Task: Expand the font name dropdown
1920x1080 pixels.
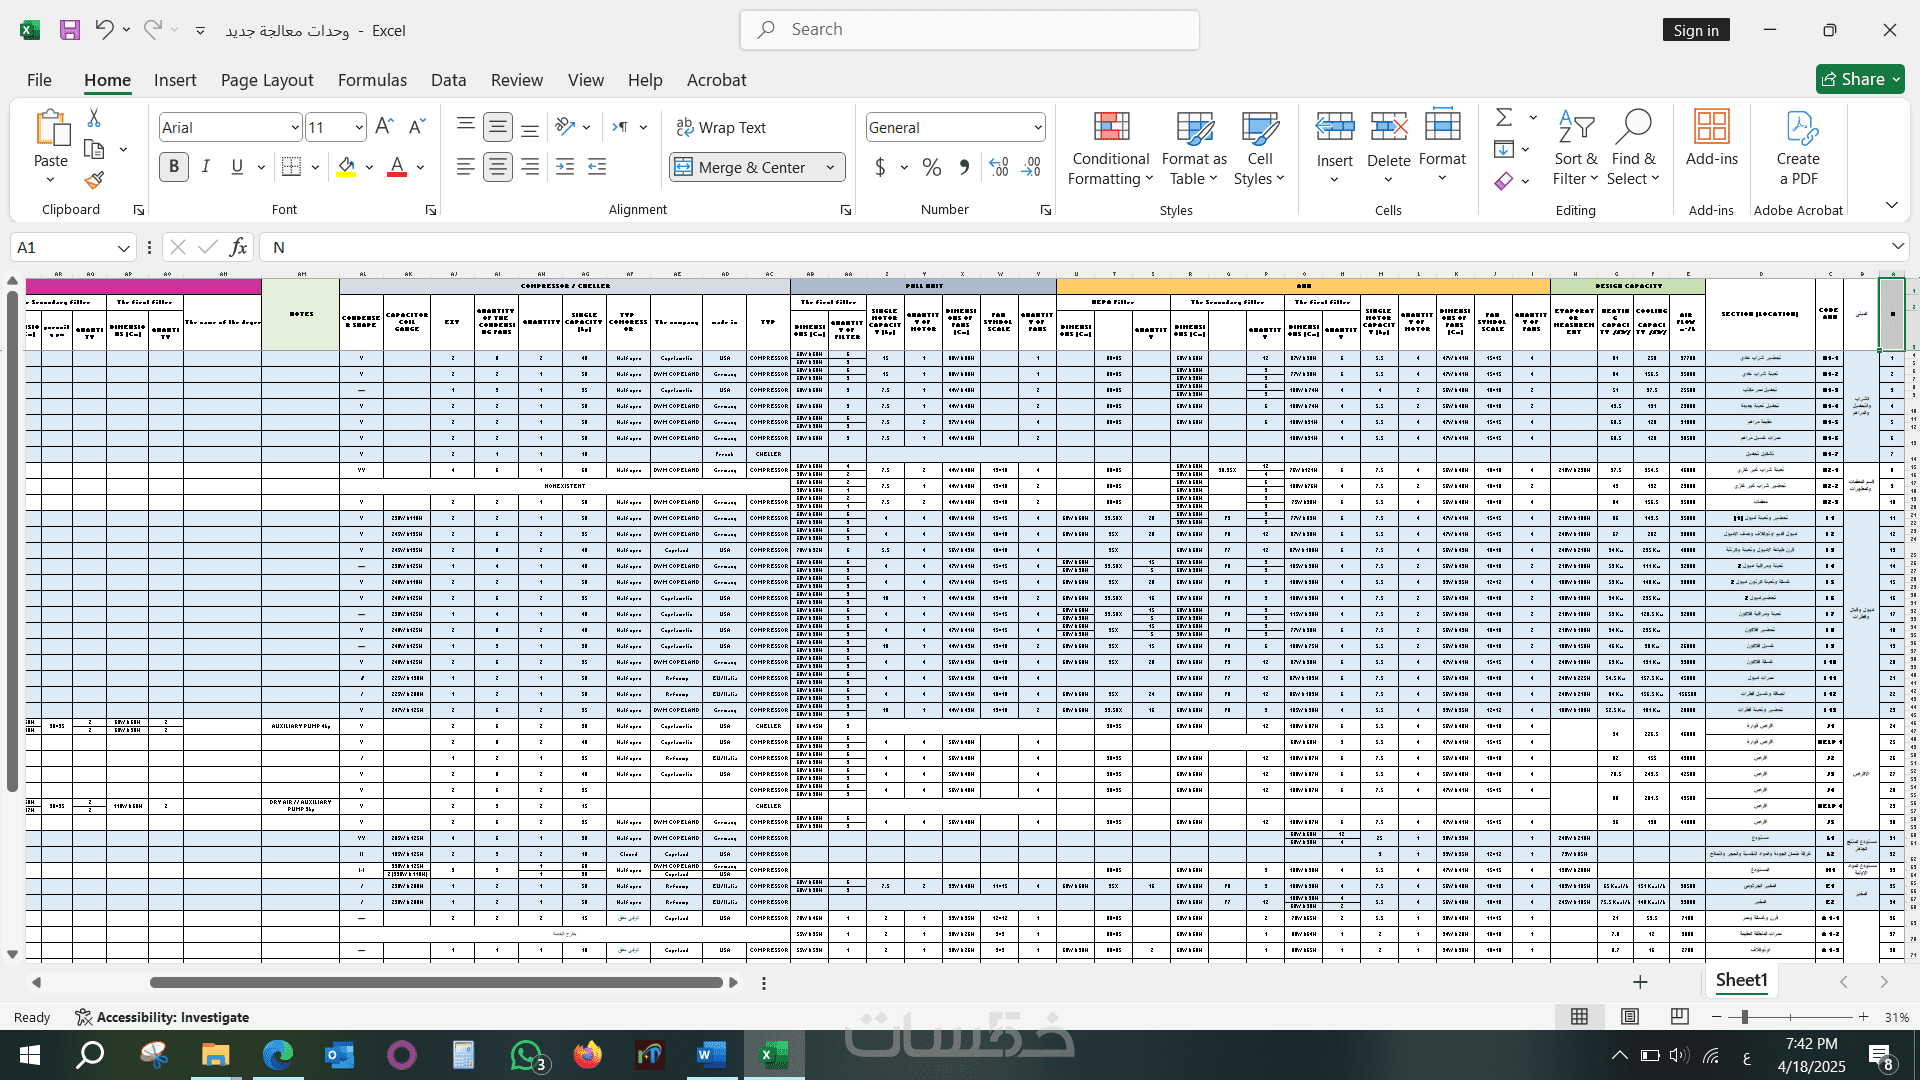Action: click(295, 127)
